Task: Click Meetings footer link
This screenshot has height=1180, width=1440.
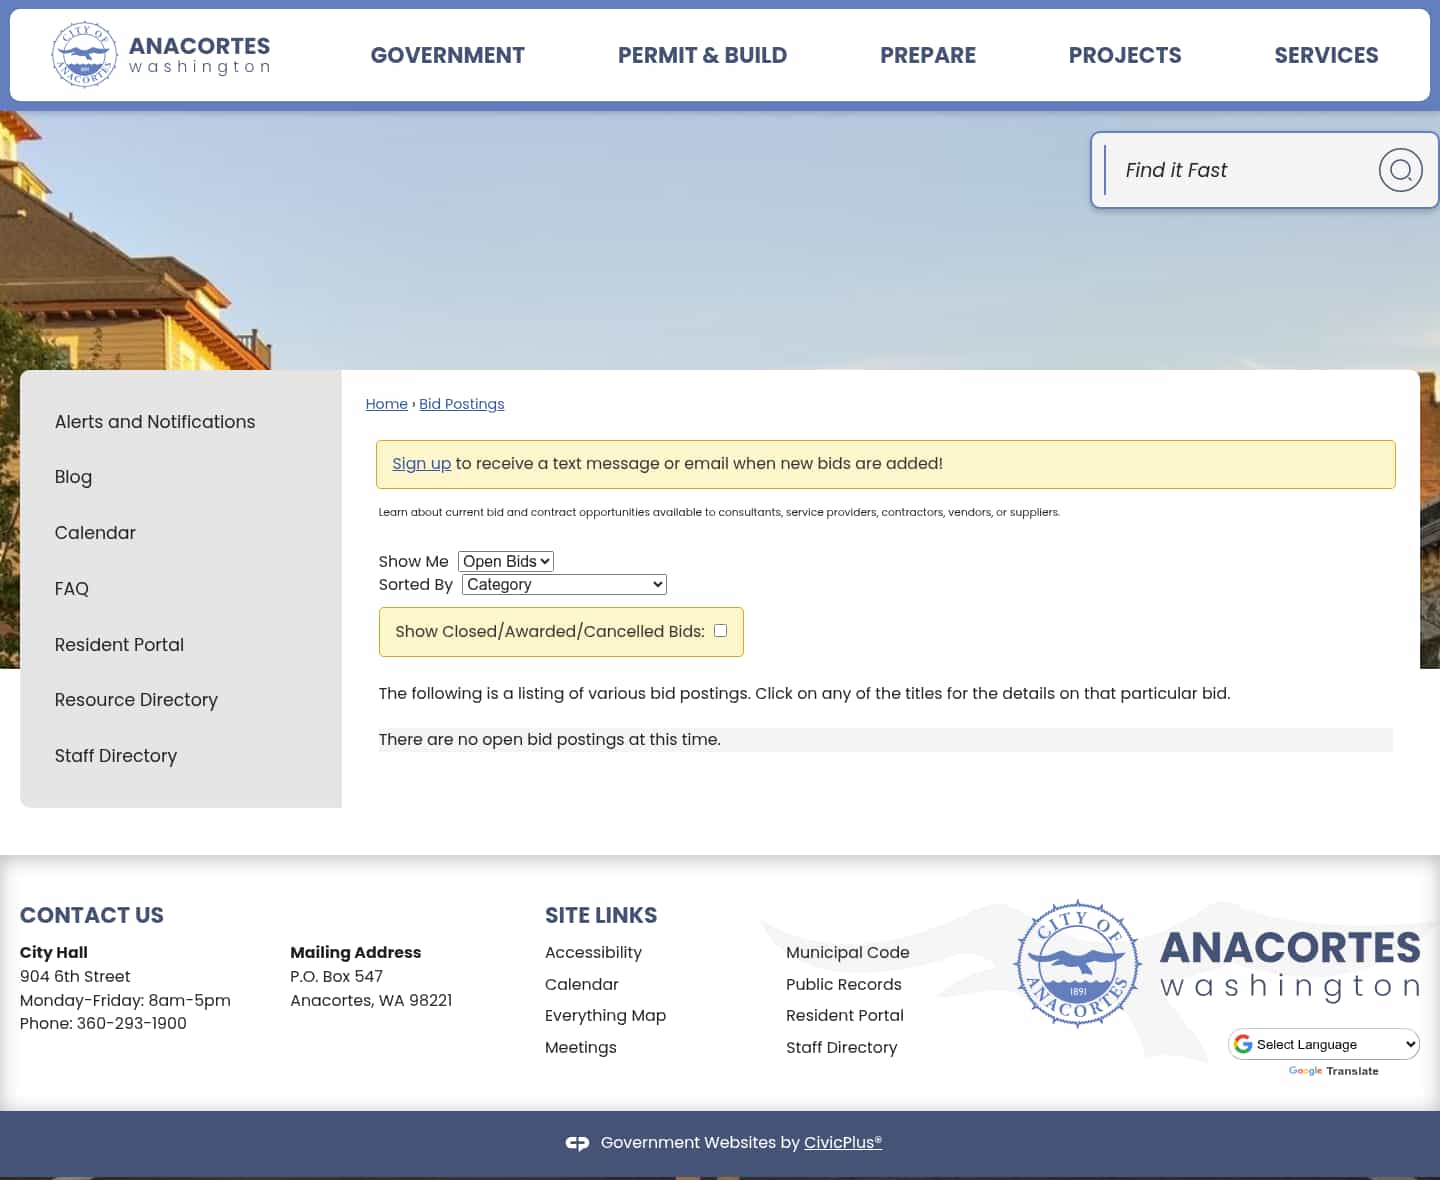Action: pos(581,1048)
